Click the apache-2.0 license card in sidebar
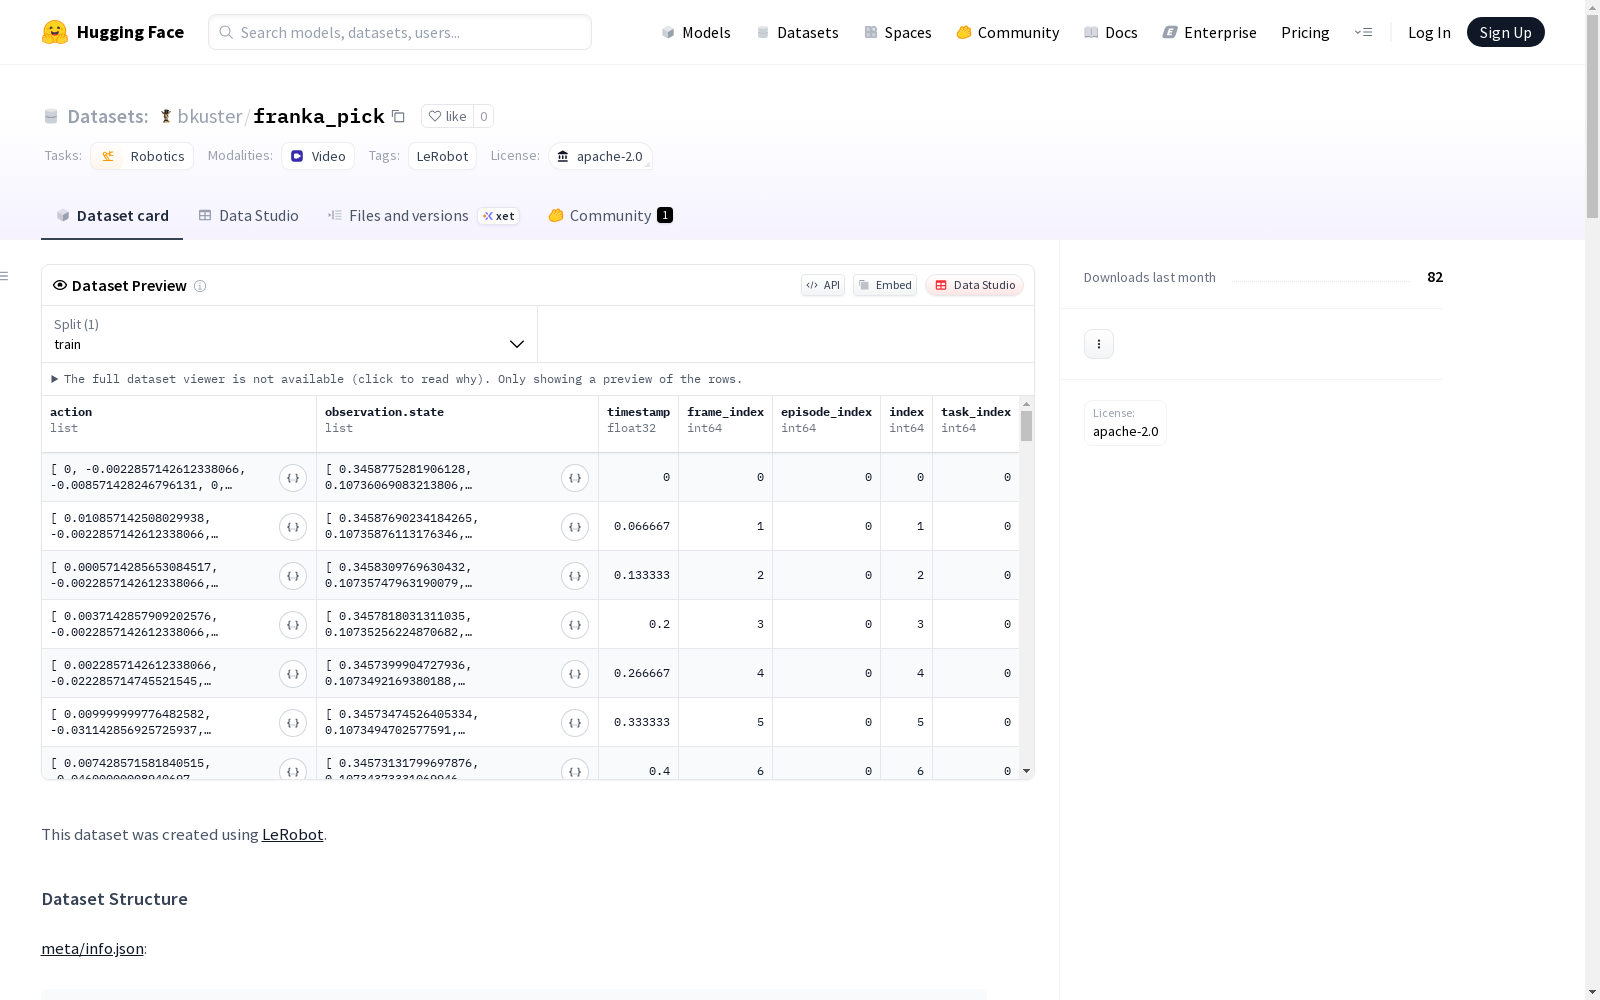Screen dimensions: 1600x1000 1125,423
